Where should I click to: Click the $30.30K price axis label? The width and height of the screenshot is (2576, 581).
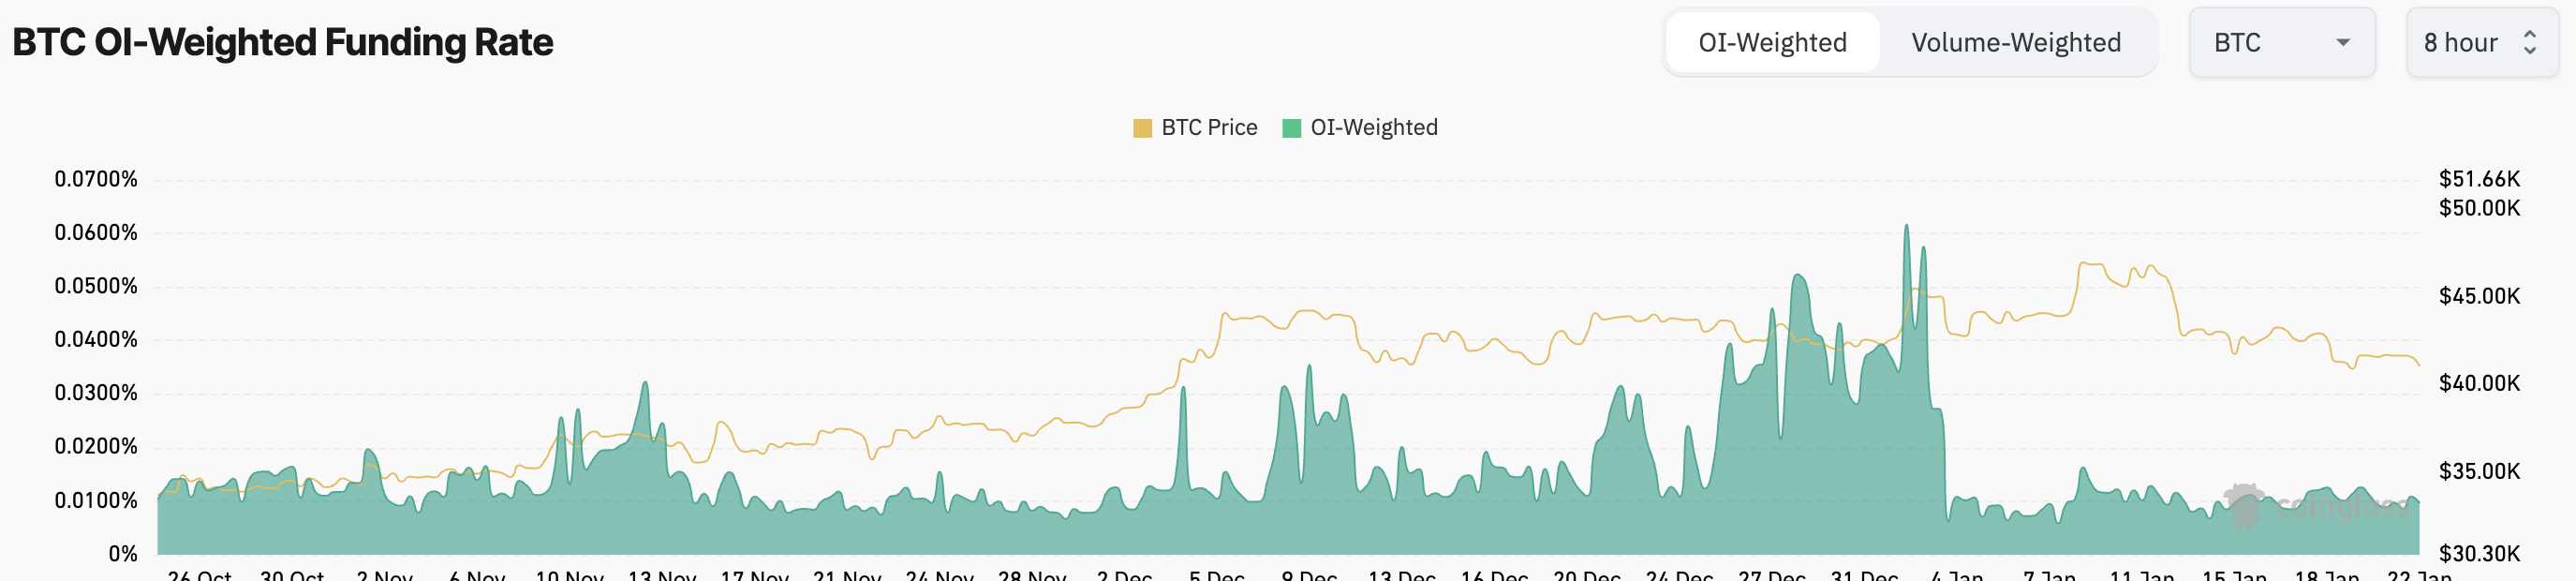pos(2479,553)
